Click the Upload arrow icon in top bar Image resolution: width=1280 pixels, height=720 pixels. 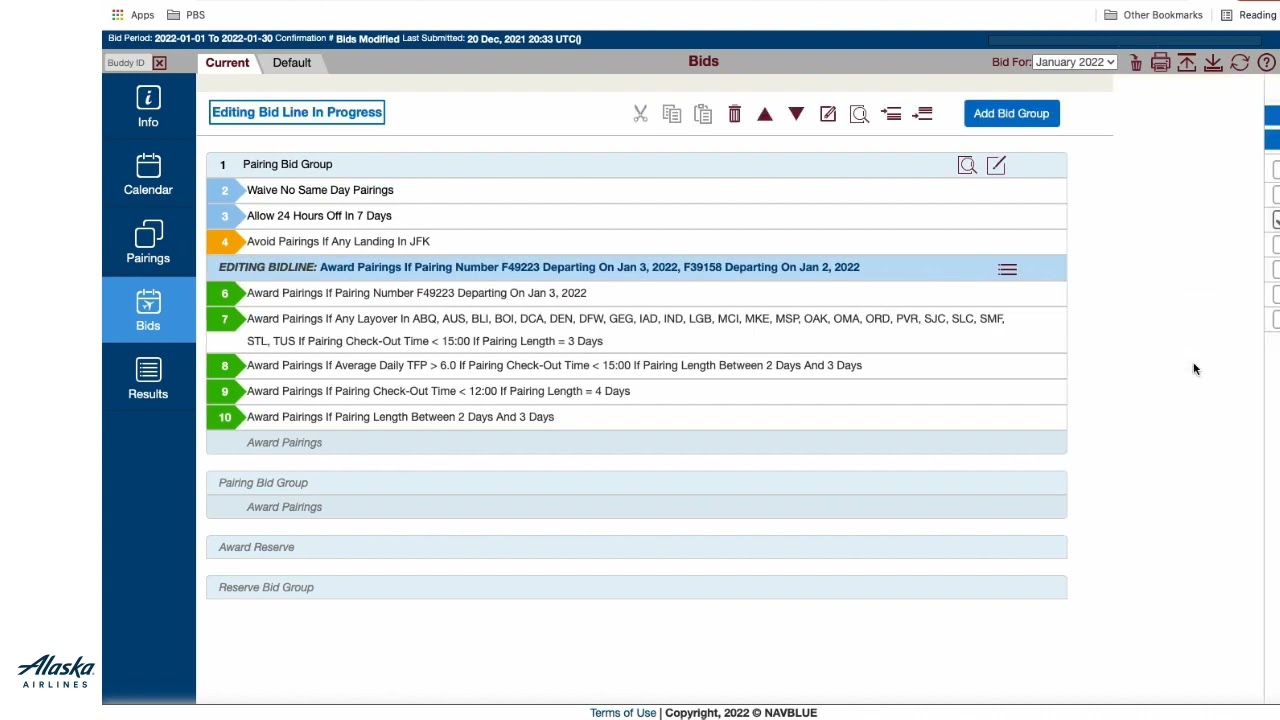[1186, 63]
